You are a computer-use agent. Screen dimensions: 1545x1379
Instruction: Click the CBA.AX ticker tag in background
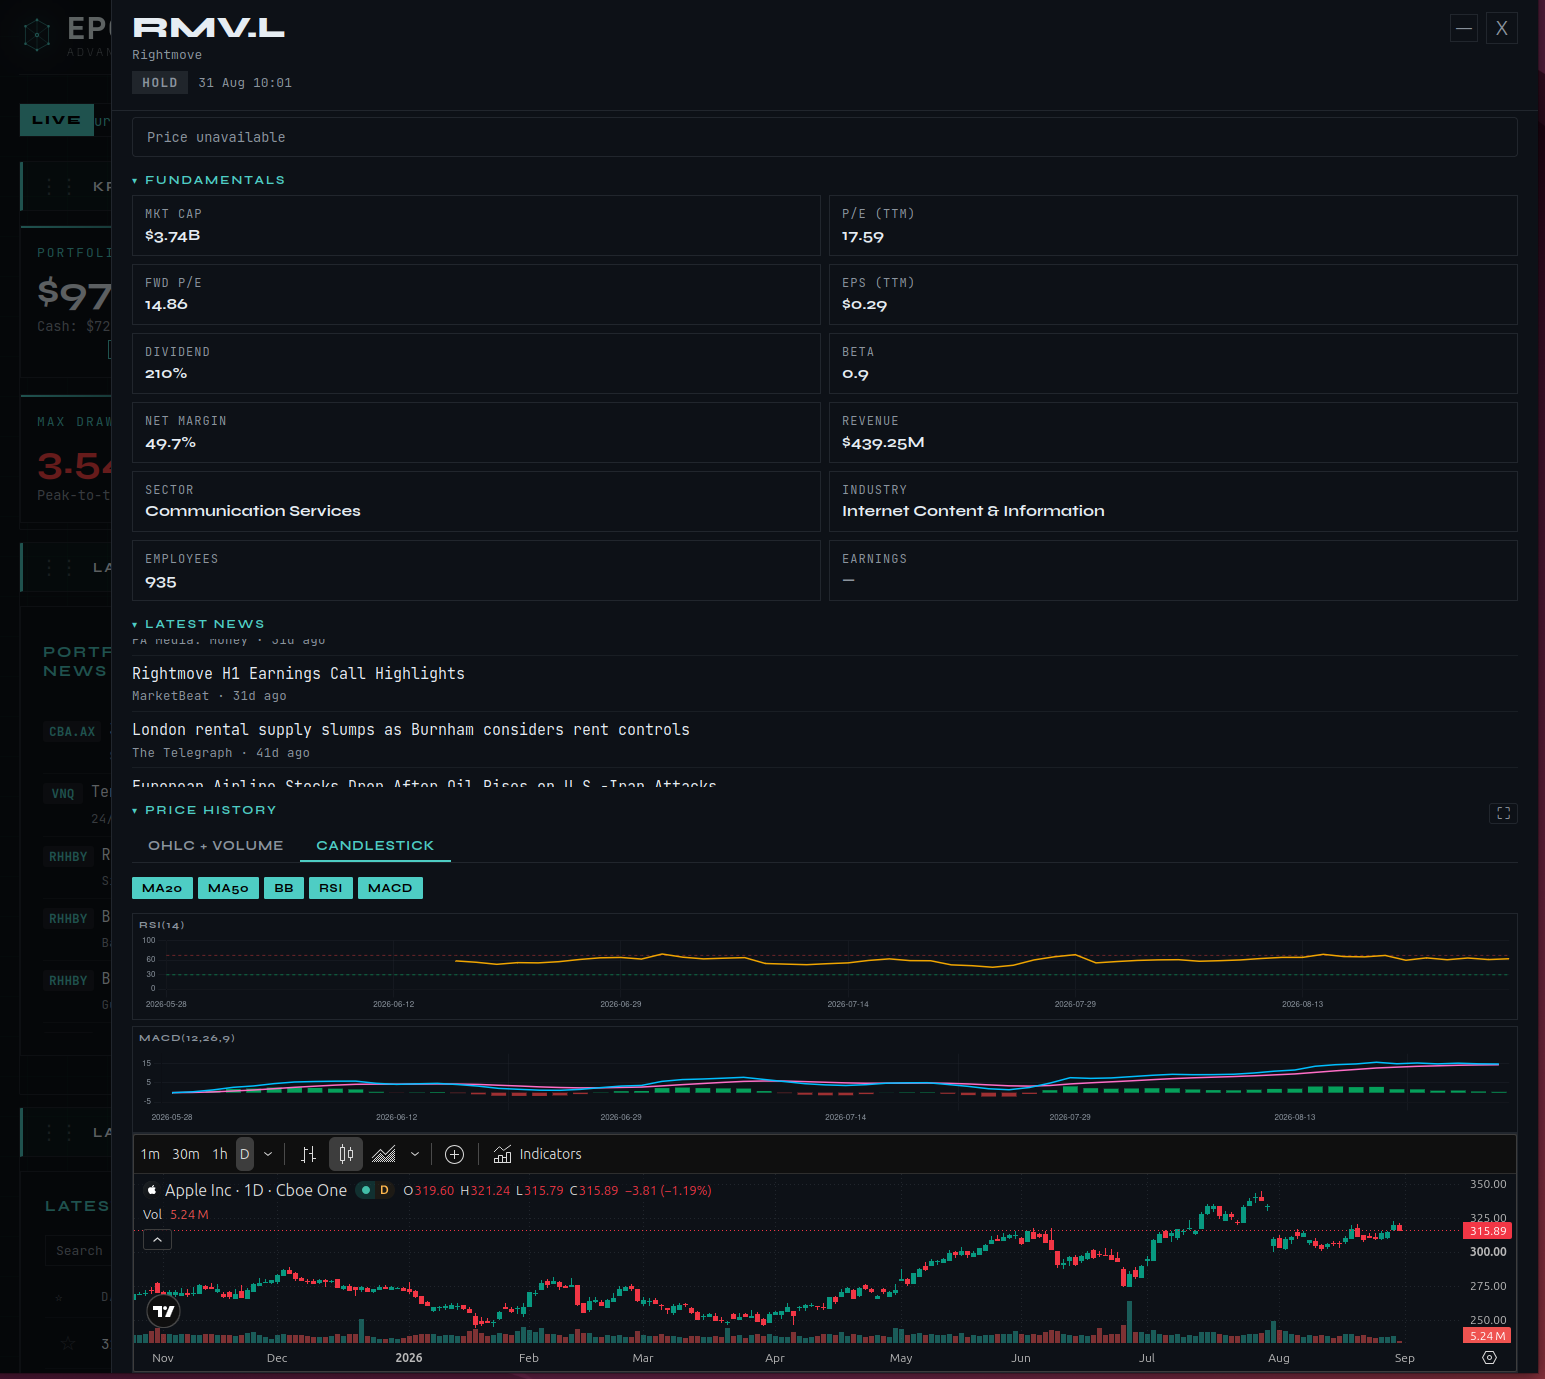point(72,732)
